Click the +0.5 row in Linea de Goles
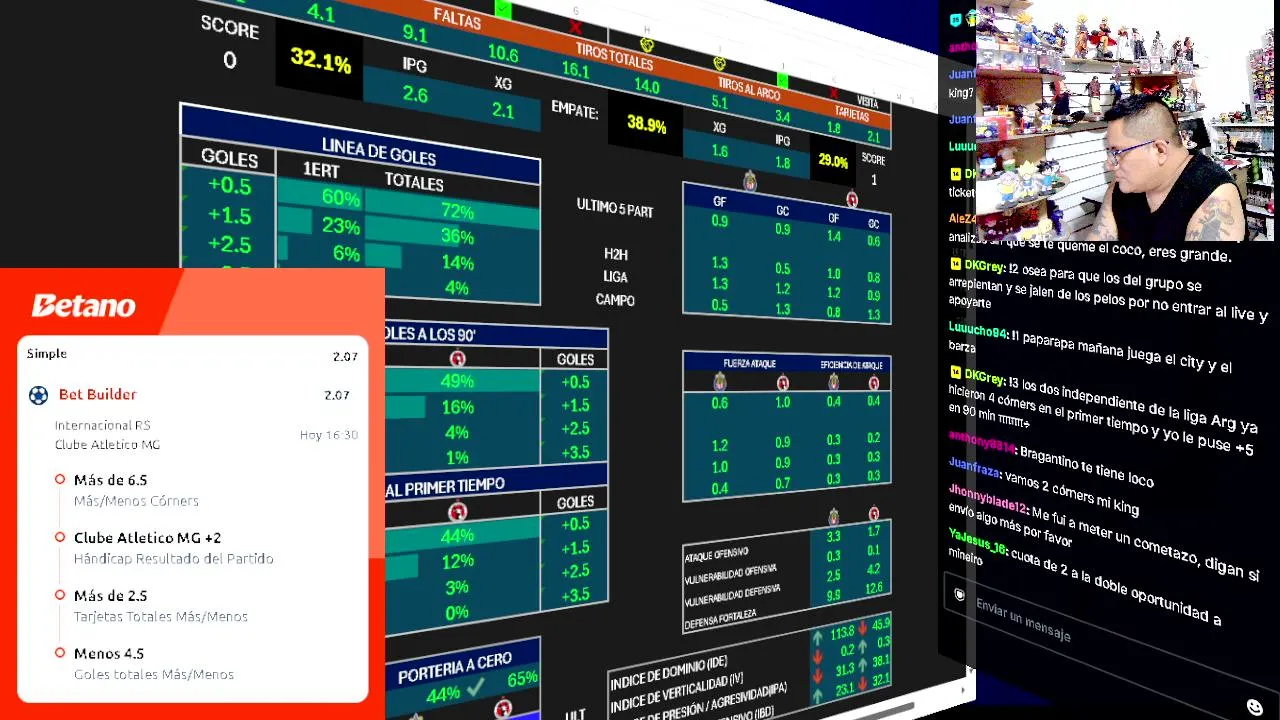The height and width of the screenshot is (720, 1280). (228, 186)
